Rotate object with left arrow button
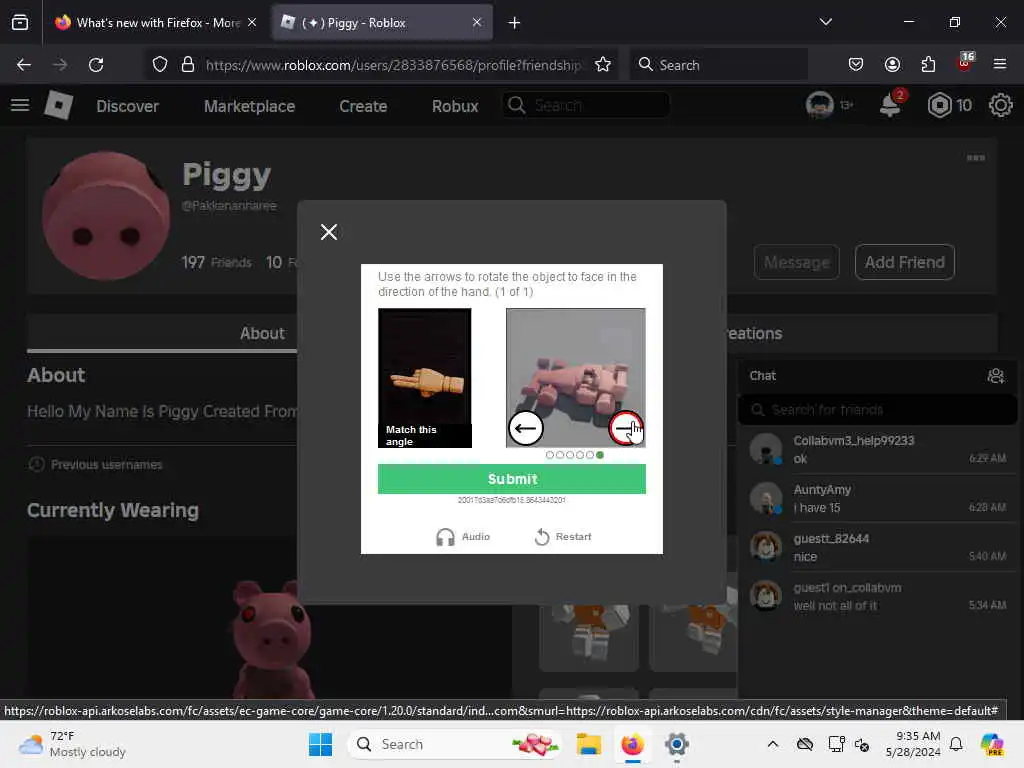 (x=526, y=428)
